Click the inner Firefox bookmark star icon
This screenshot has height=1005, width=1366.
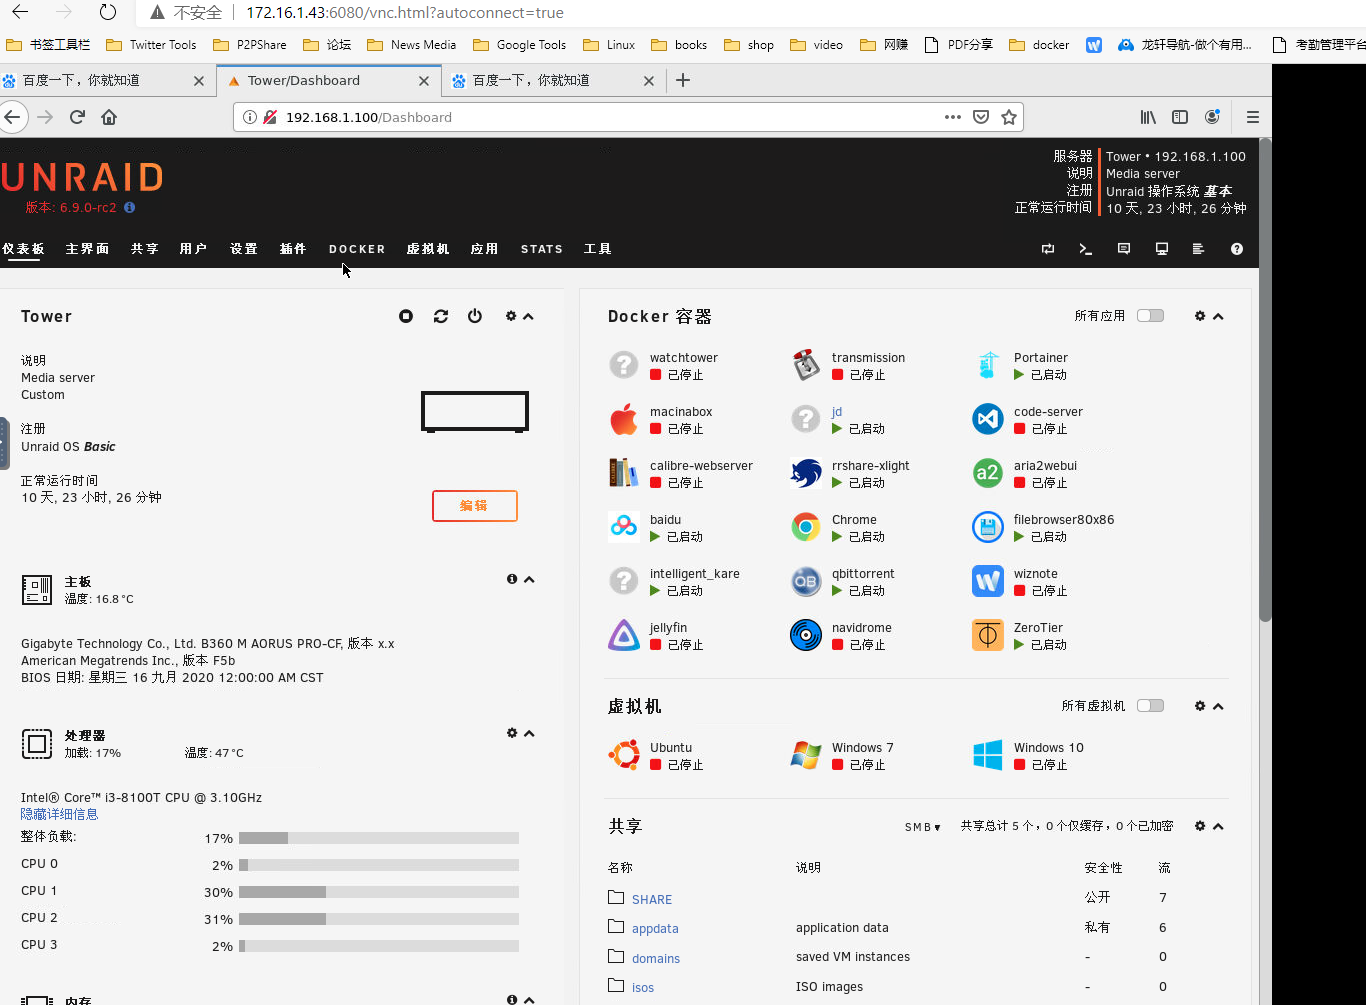click(x=1009, y=117)
